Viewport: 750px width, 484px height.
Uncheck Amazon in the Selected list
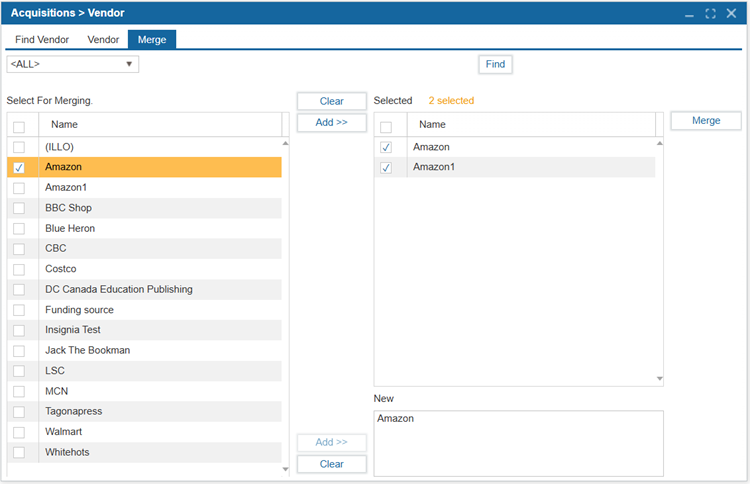(x=386, y=147)
